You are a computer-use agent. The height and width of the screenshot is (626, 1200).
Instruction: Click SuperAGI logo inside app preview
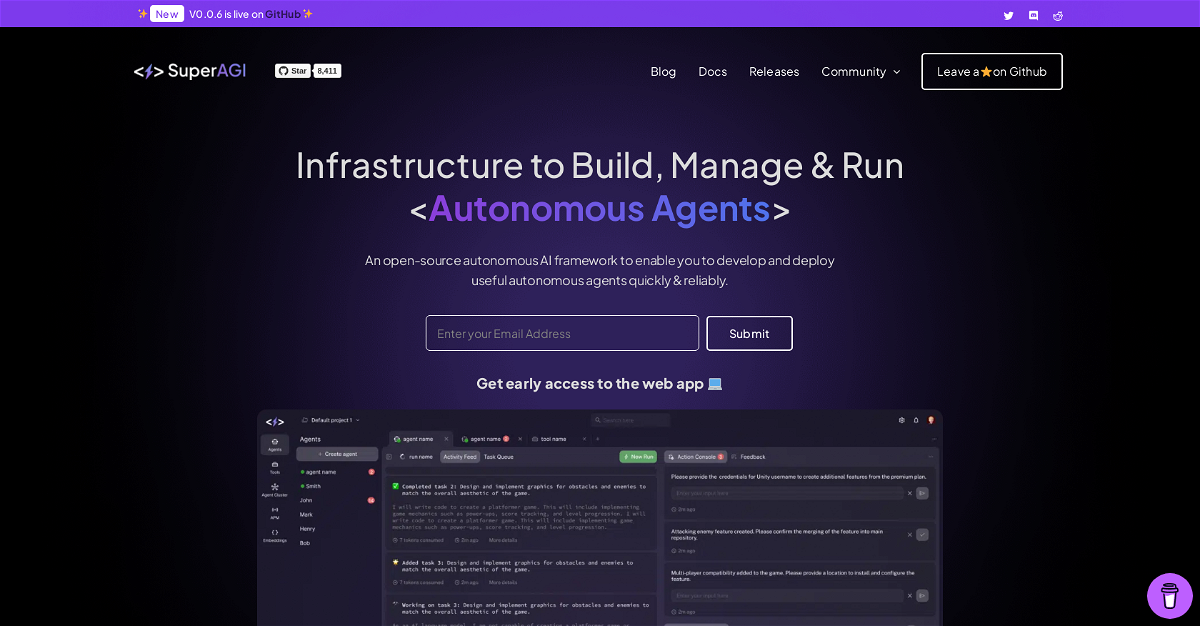pyautogui.click(x=275, y=422)
